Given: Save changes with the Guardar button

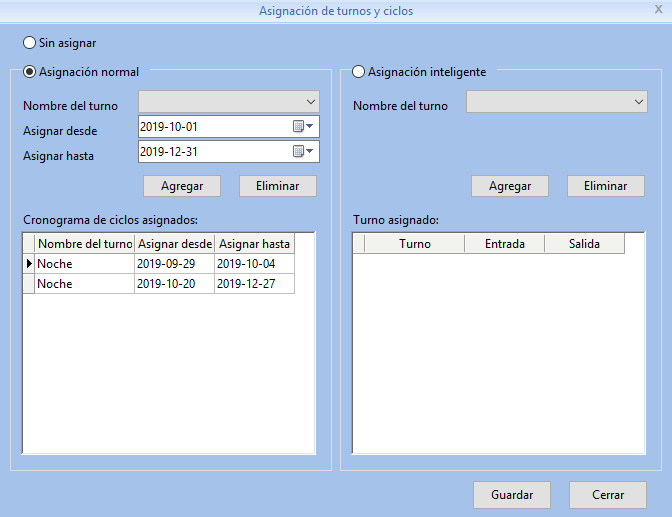Looking at the screenshot, I should pos(512,495).
